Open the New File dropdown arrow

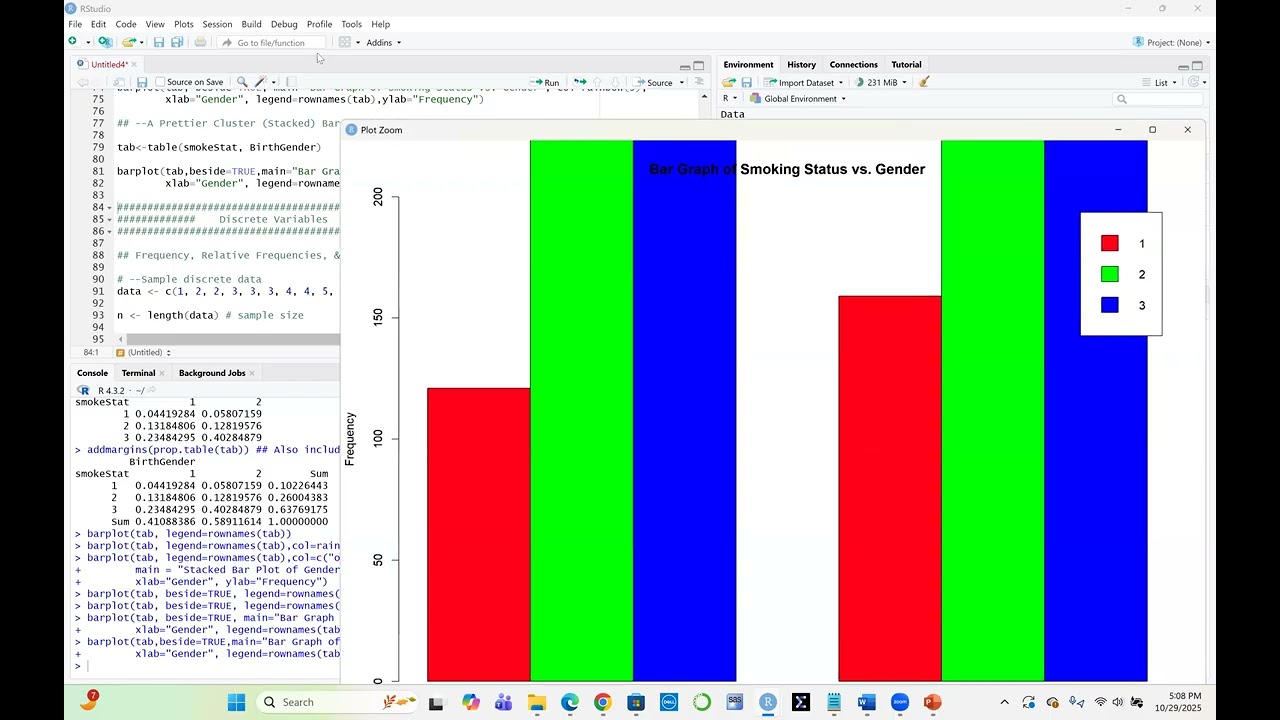[x=87, y=42]
